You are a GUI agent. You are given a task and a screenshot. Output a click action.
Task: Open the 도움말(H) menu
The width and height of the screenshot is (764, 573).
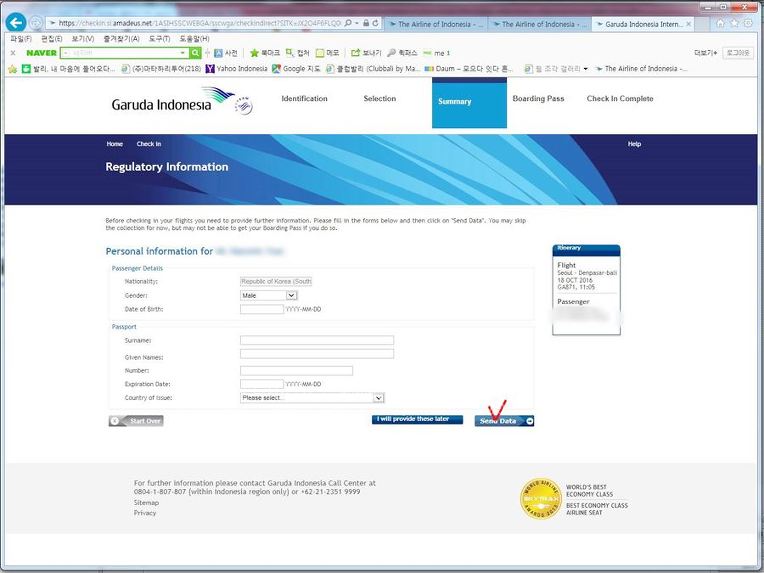click(194, 38)
